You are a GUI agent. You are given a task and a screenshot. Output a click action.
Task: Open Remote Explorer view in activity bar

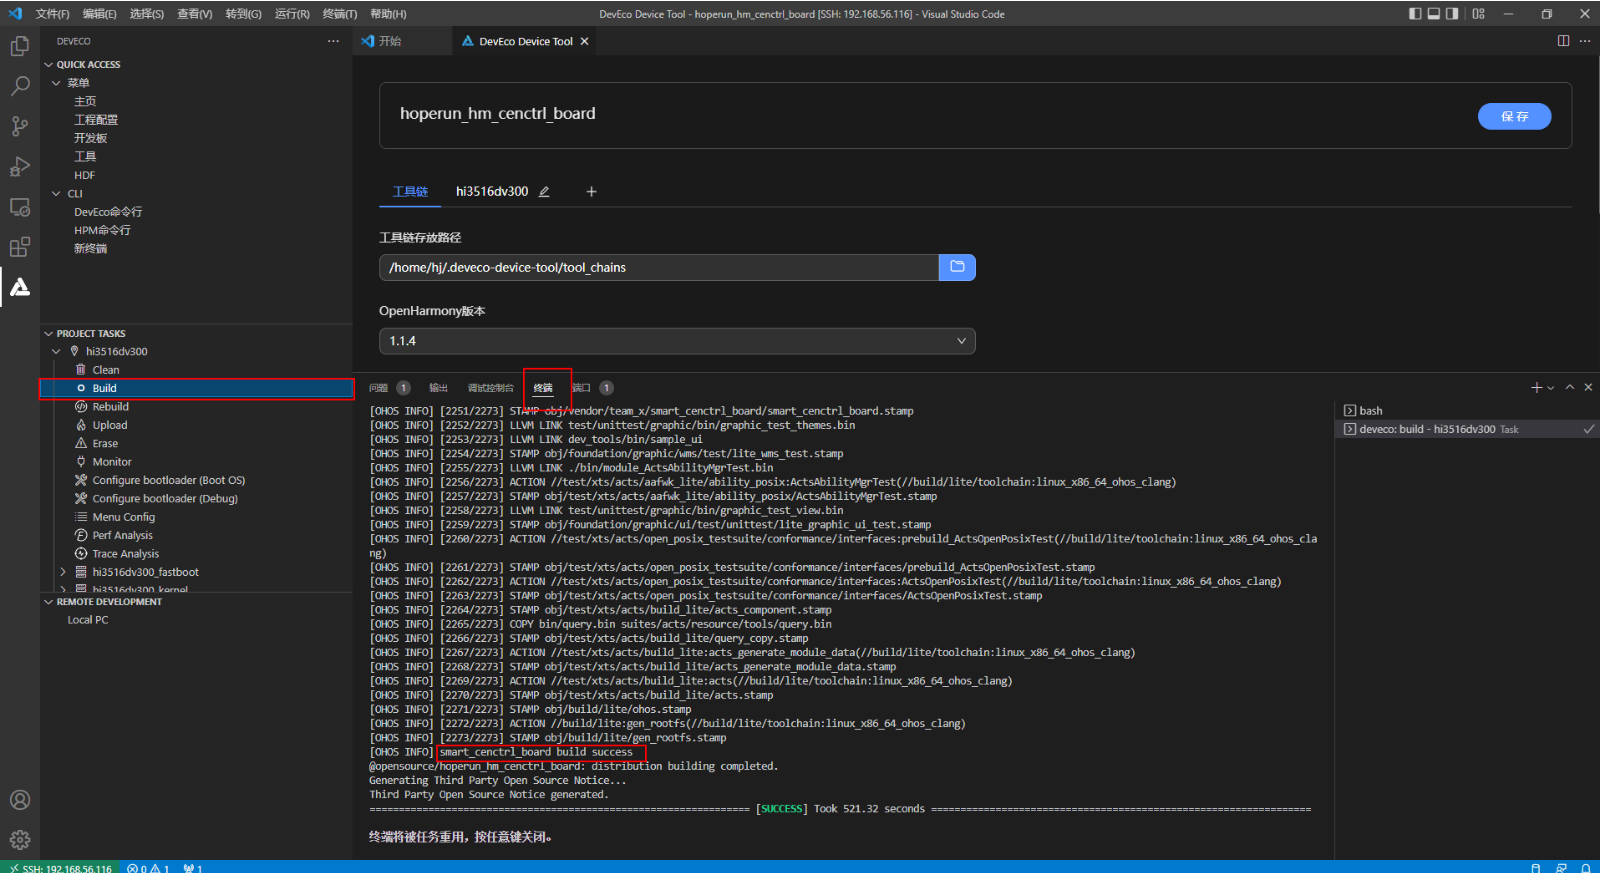[x=20, y=207]
